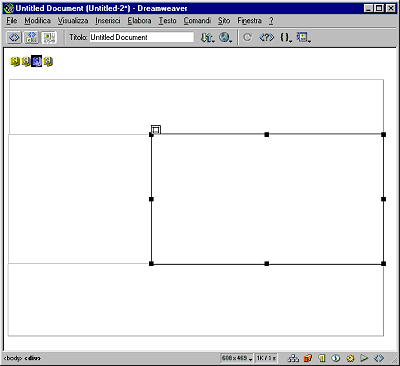Click the layer selection handle tab
Image resolution: width=400 pixels, height=366 pixels.
(156, 129)
